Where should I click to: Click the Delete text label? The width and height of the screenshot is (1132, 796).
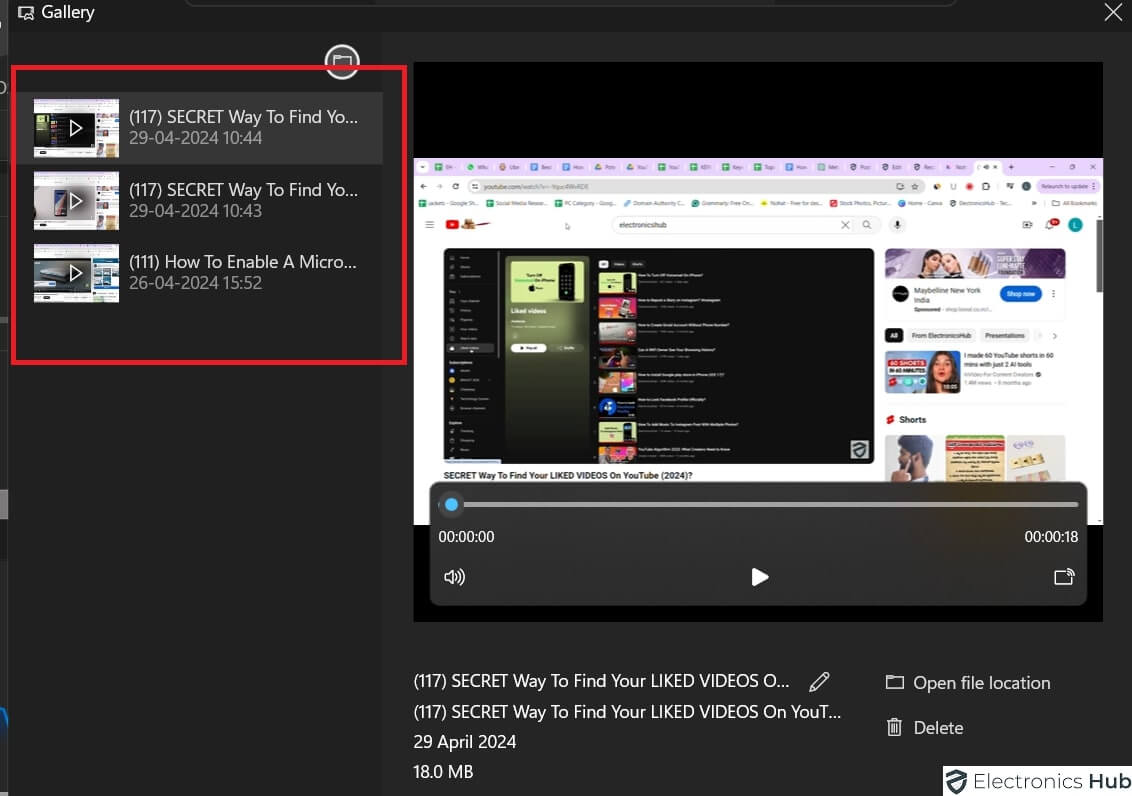[938, 728]
